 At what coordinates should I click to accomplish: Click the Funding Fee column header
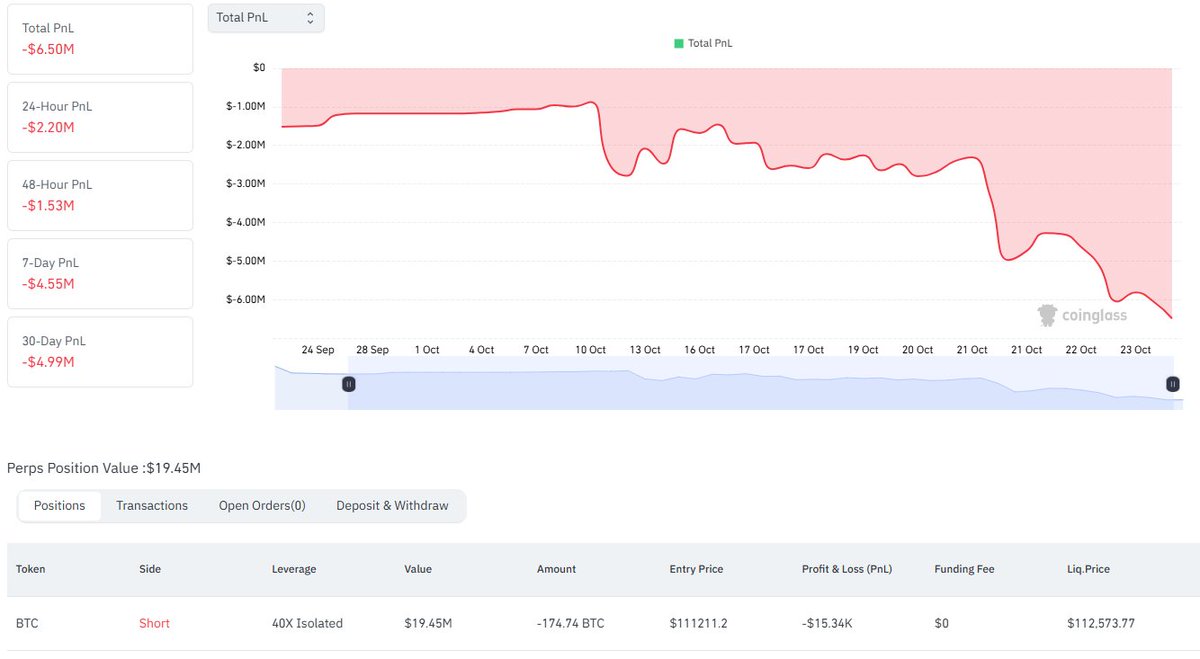coord(966,569)
